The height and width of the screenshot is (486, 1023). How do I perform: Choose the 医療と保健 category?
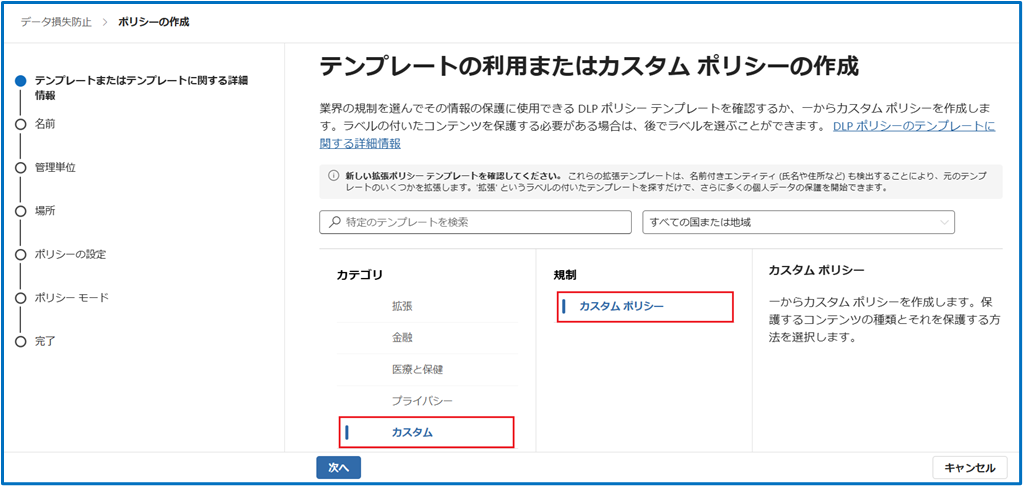(417, 369)
